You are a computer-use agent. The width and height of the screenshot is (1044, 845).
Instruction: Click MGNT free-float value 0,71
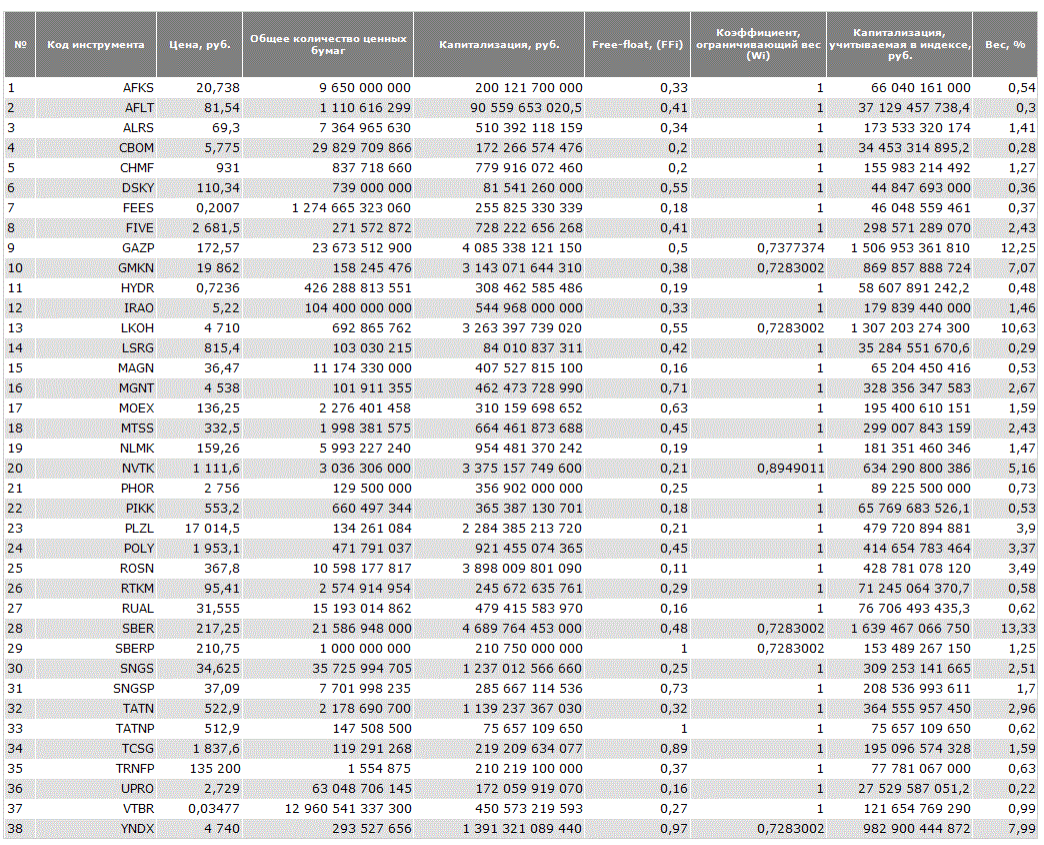(674, 388)
